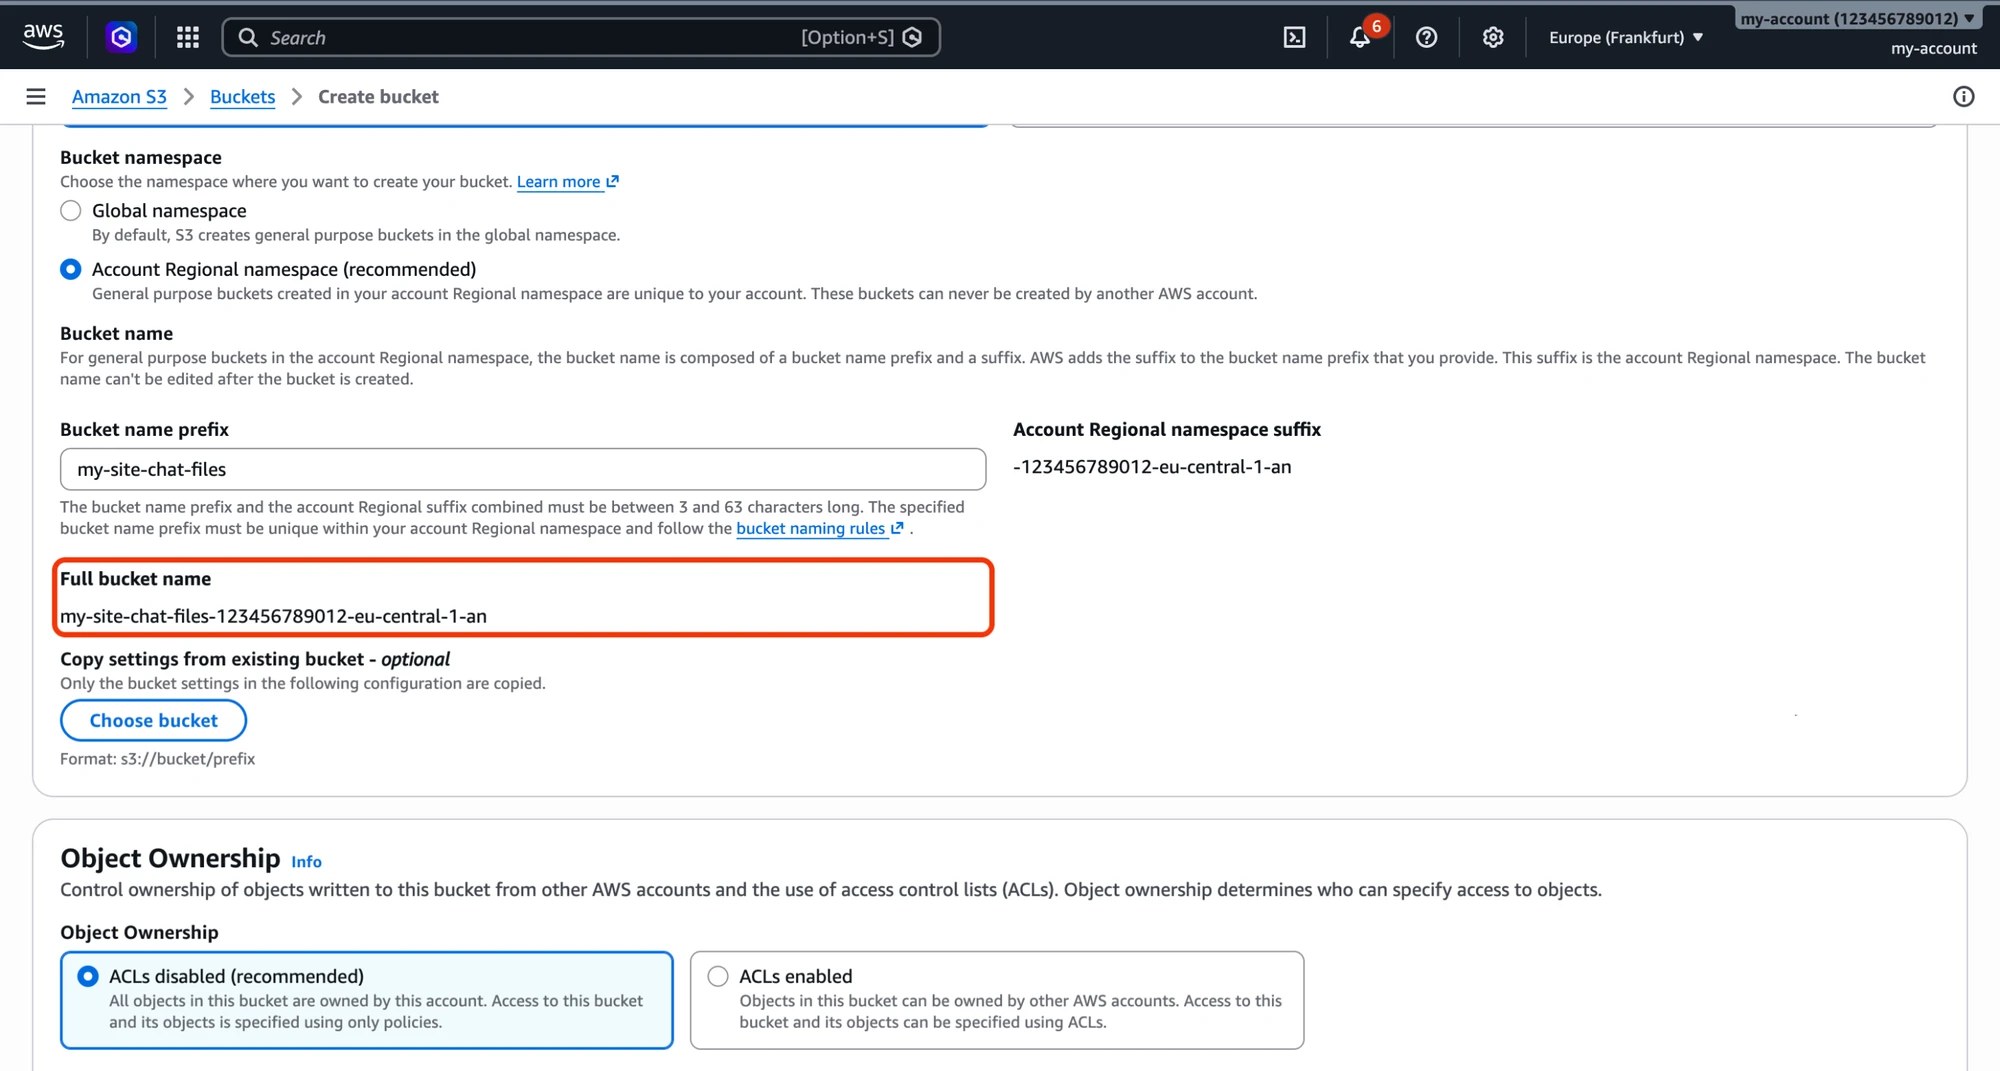2000x1071 pixels.
Task: Click the Choose bucket button
Action: coord(153,720)
